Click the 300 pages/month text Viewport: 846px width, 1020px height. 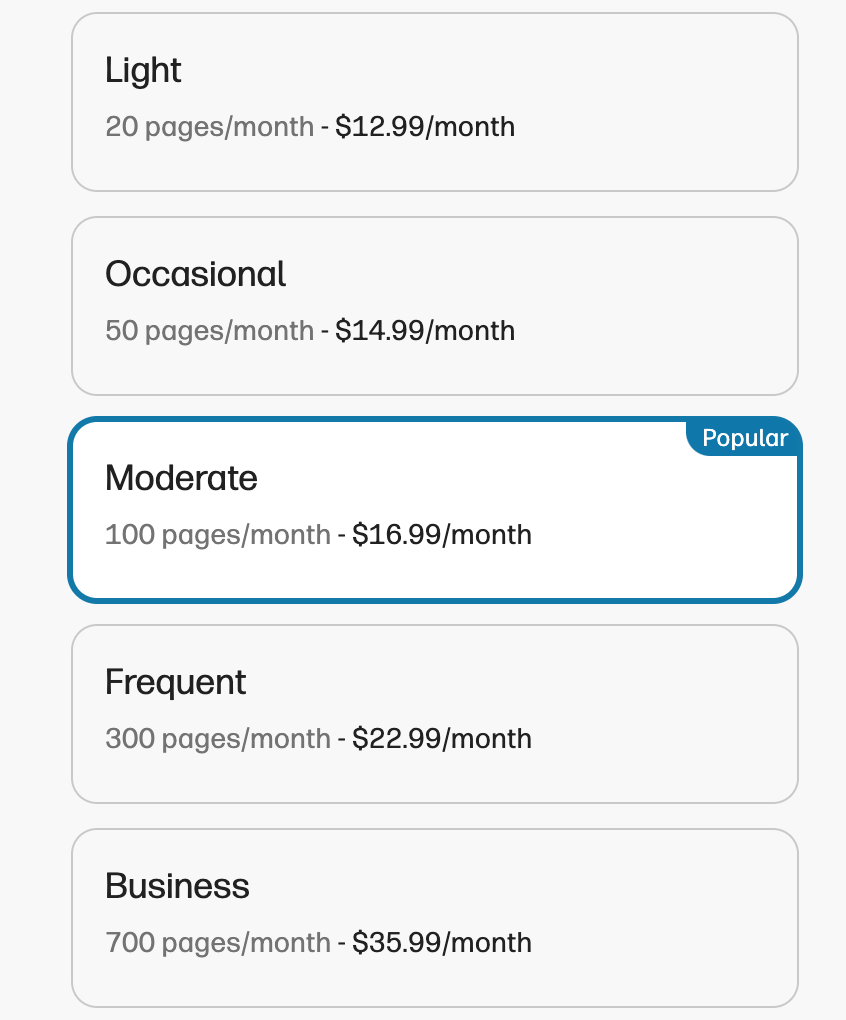pos(218,739)
